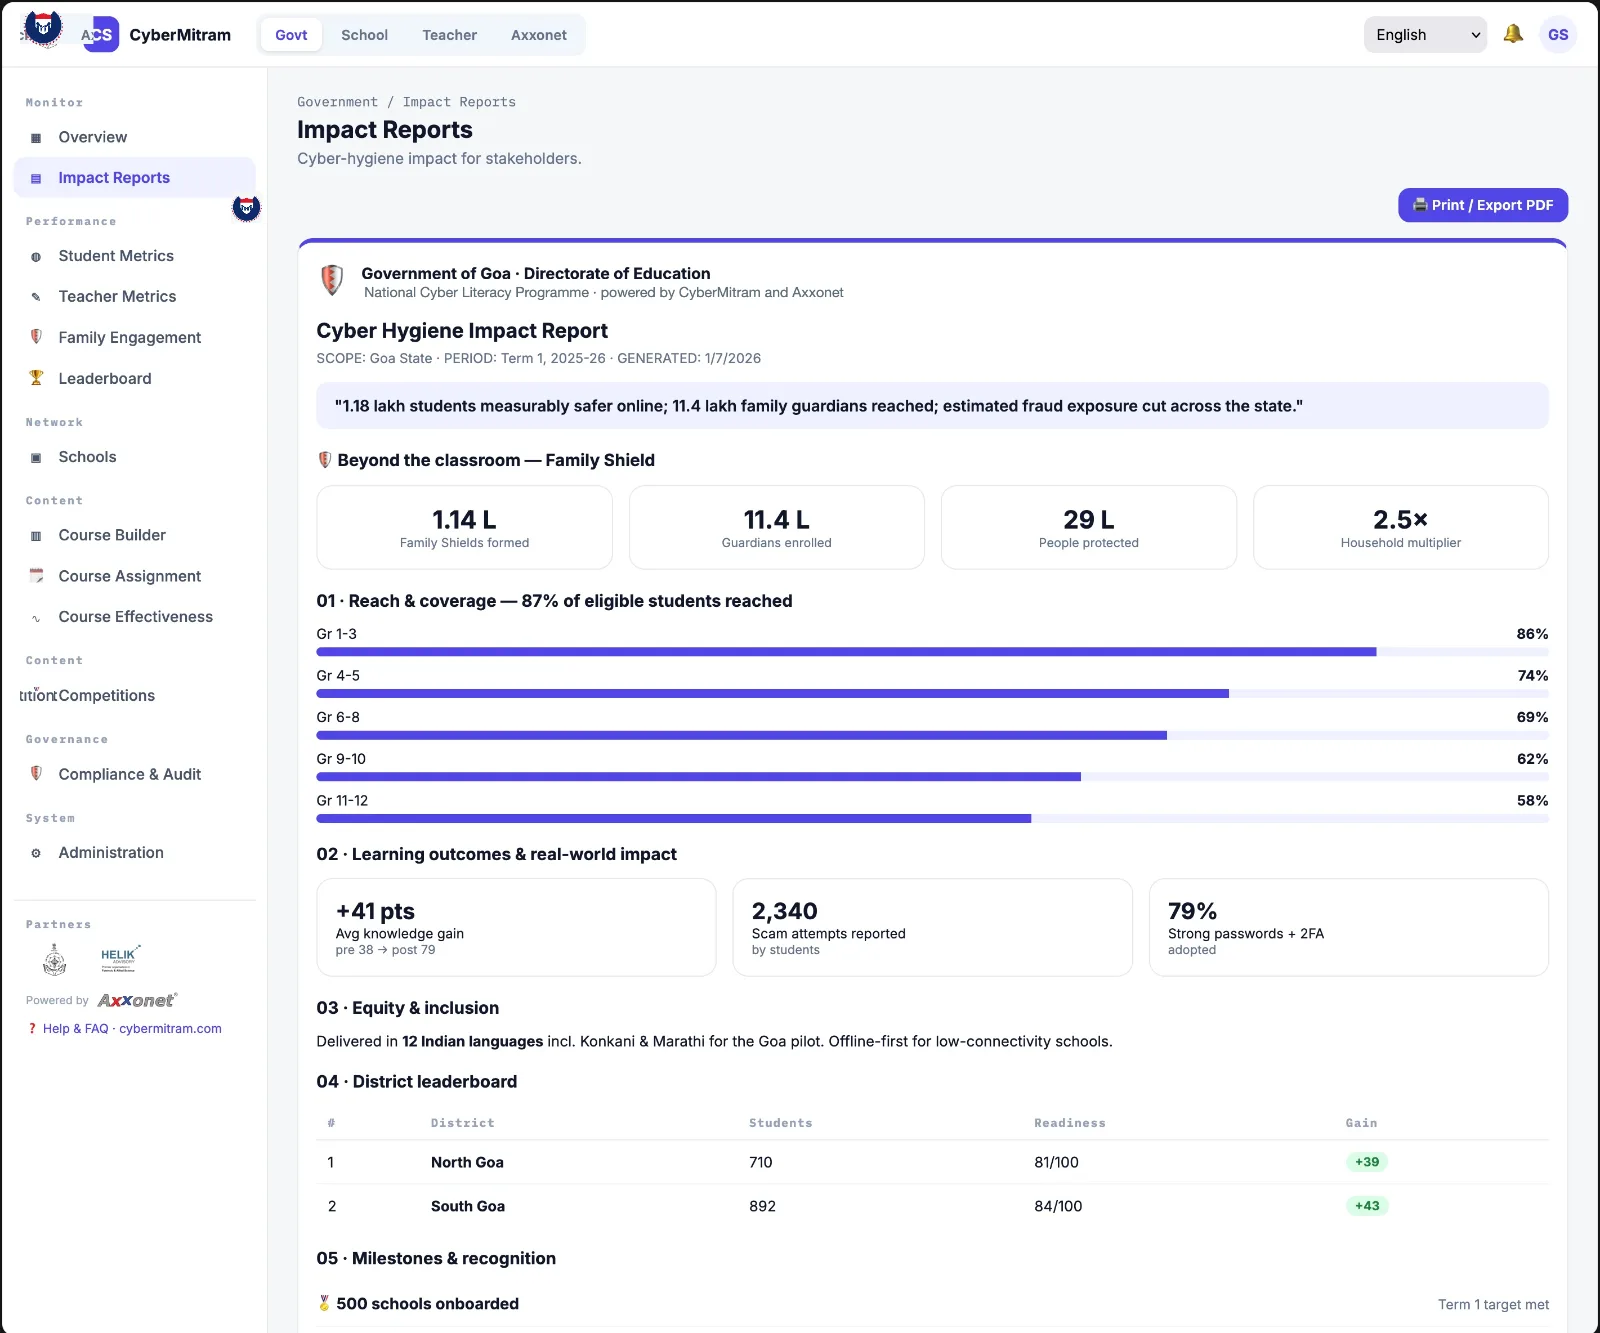Click the notification bell icon
The image size is (1600, 1333).
pos(1513,34)
